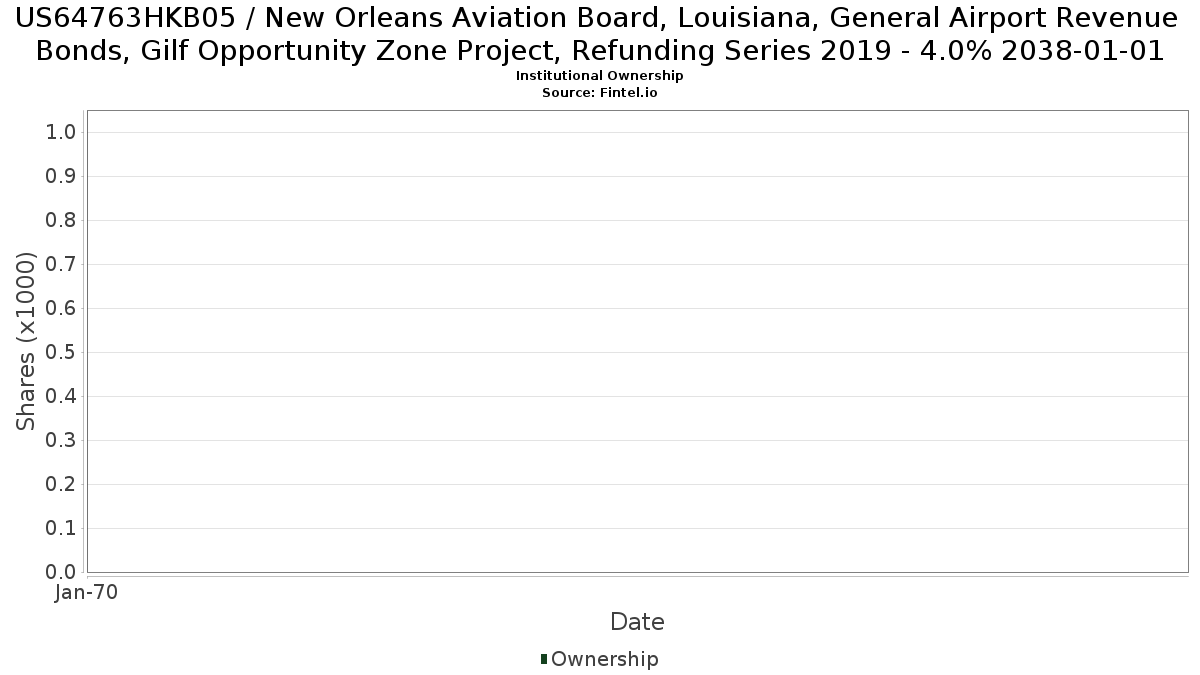
Task: Click the 1.0 y-axis tick label
Action: pyautogui.click(x=61, y=133)
